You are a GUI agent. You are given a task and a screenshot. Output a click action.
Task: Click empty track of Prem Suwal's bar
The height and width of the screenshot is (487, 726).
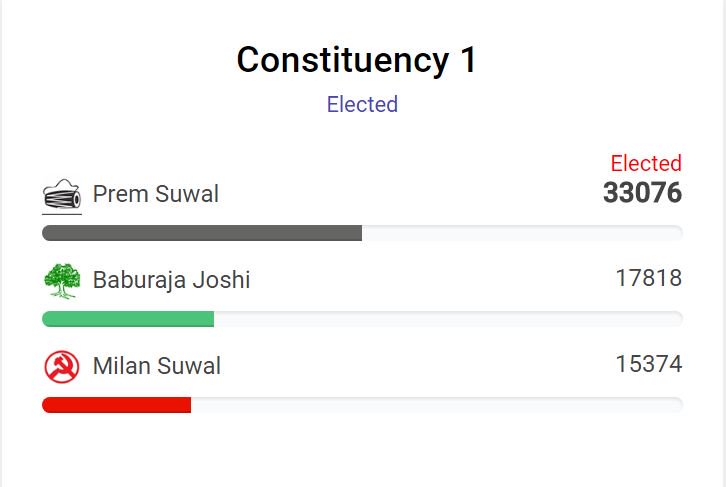click(x=522, y=233)
